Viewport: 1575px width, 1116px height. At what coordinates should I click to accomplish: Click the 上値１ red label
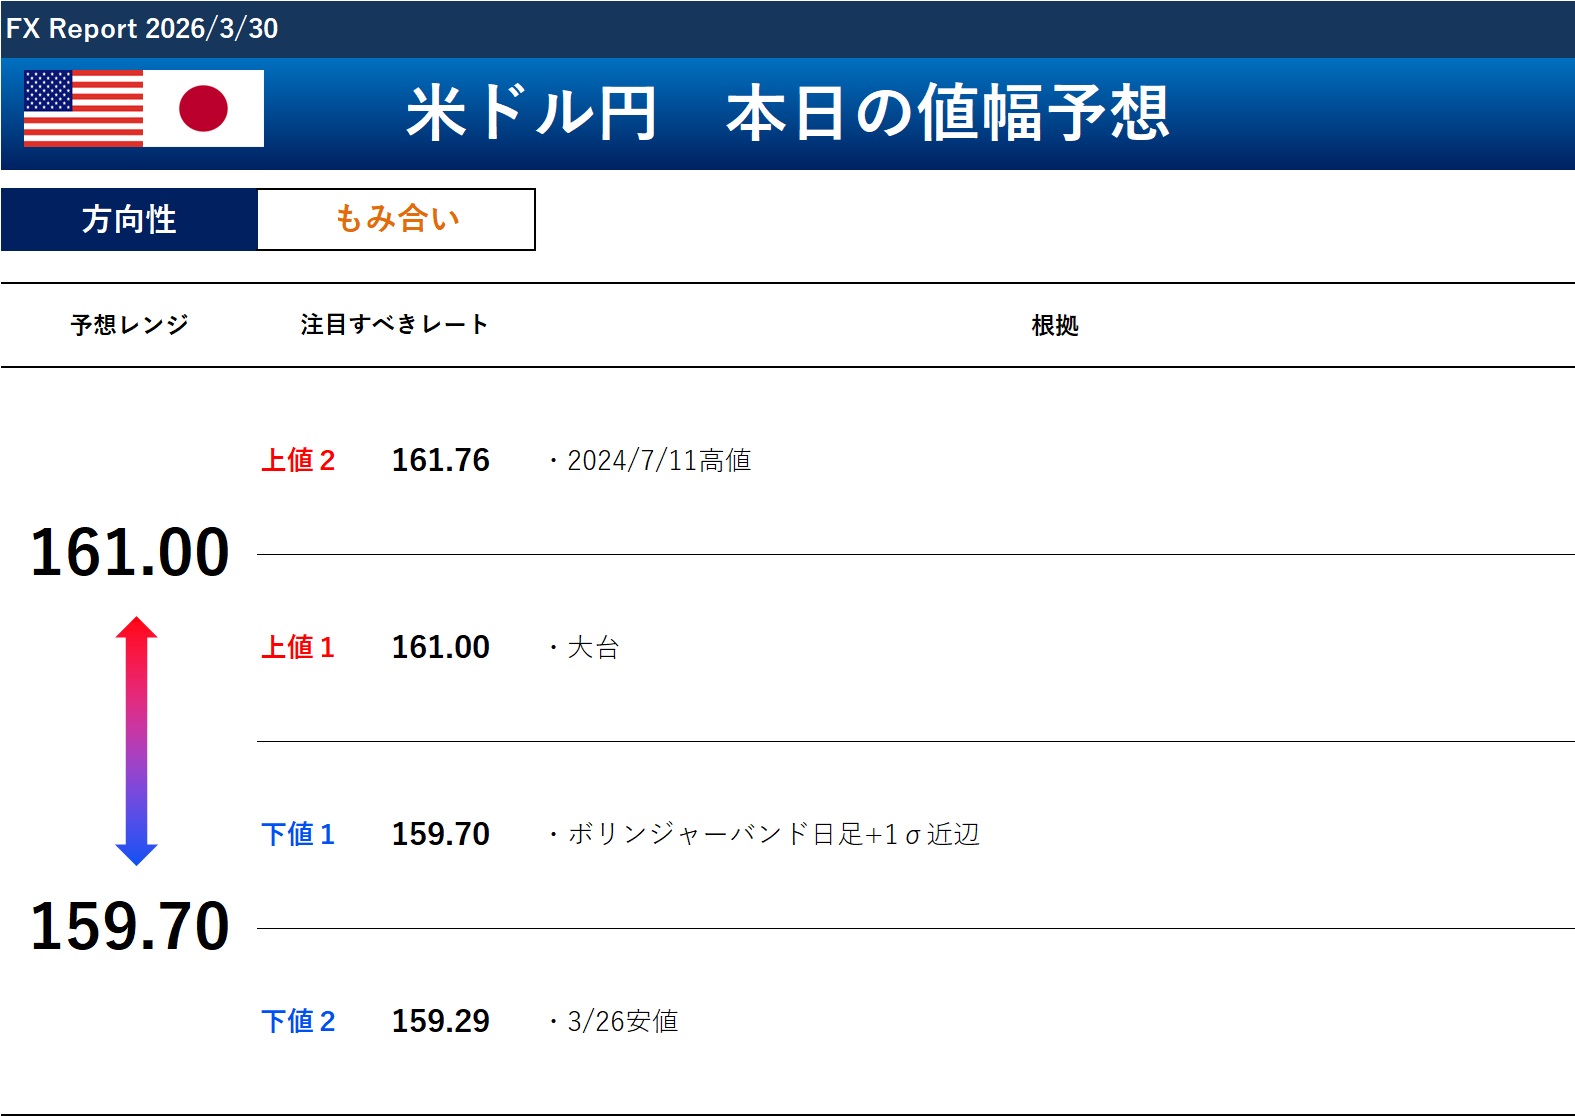[298, 647]
